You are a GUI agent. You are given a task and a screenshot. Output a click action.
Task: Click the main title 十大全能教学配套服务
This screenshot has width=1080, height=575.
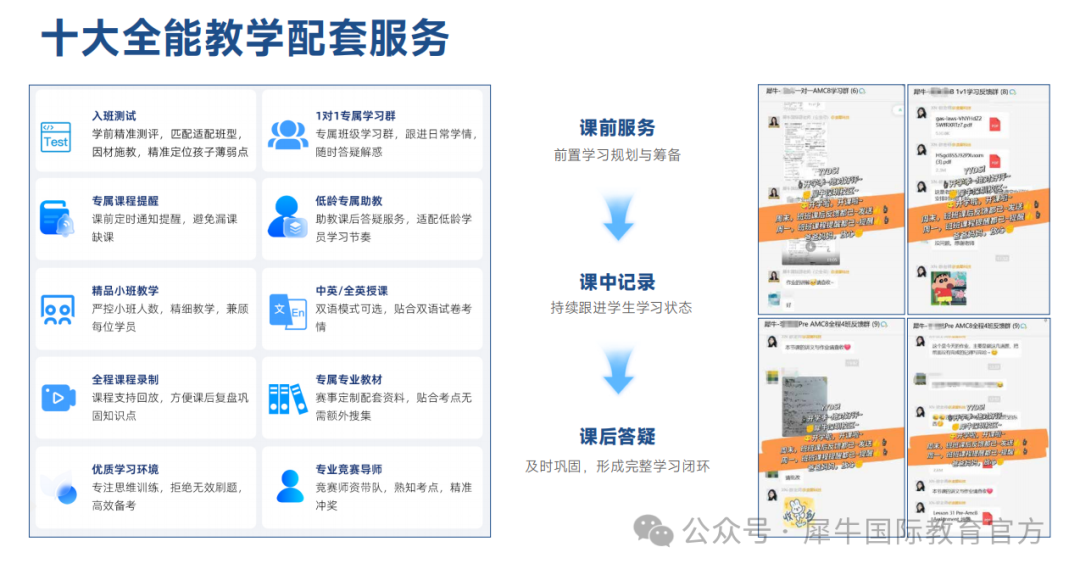(245, 37)
